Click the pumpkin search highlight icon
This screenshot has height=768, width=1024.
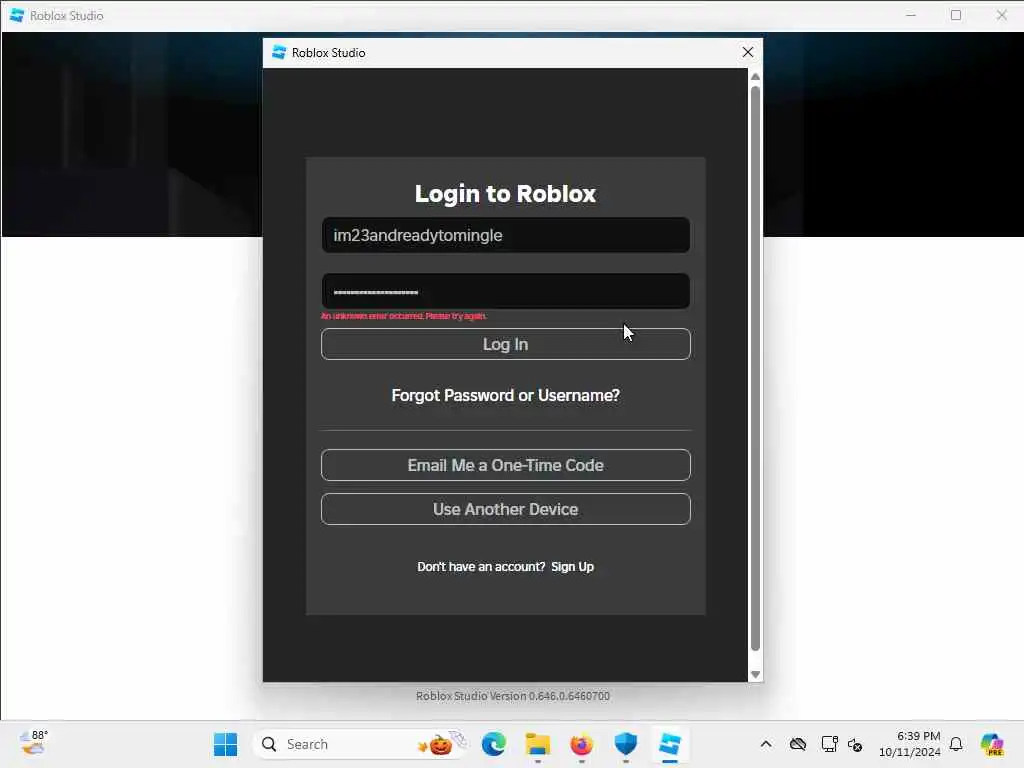[x=439, y=744]
